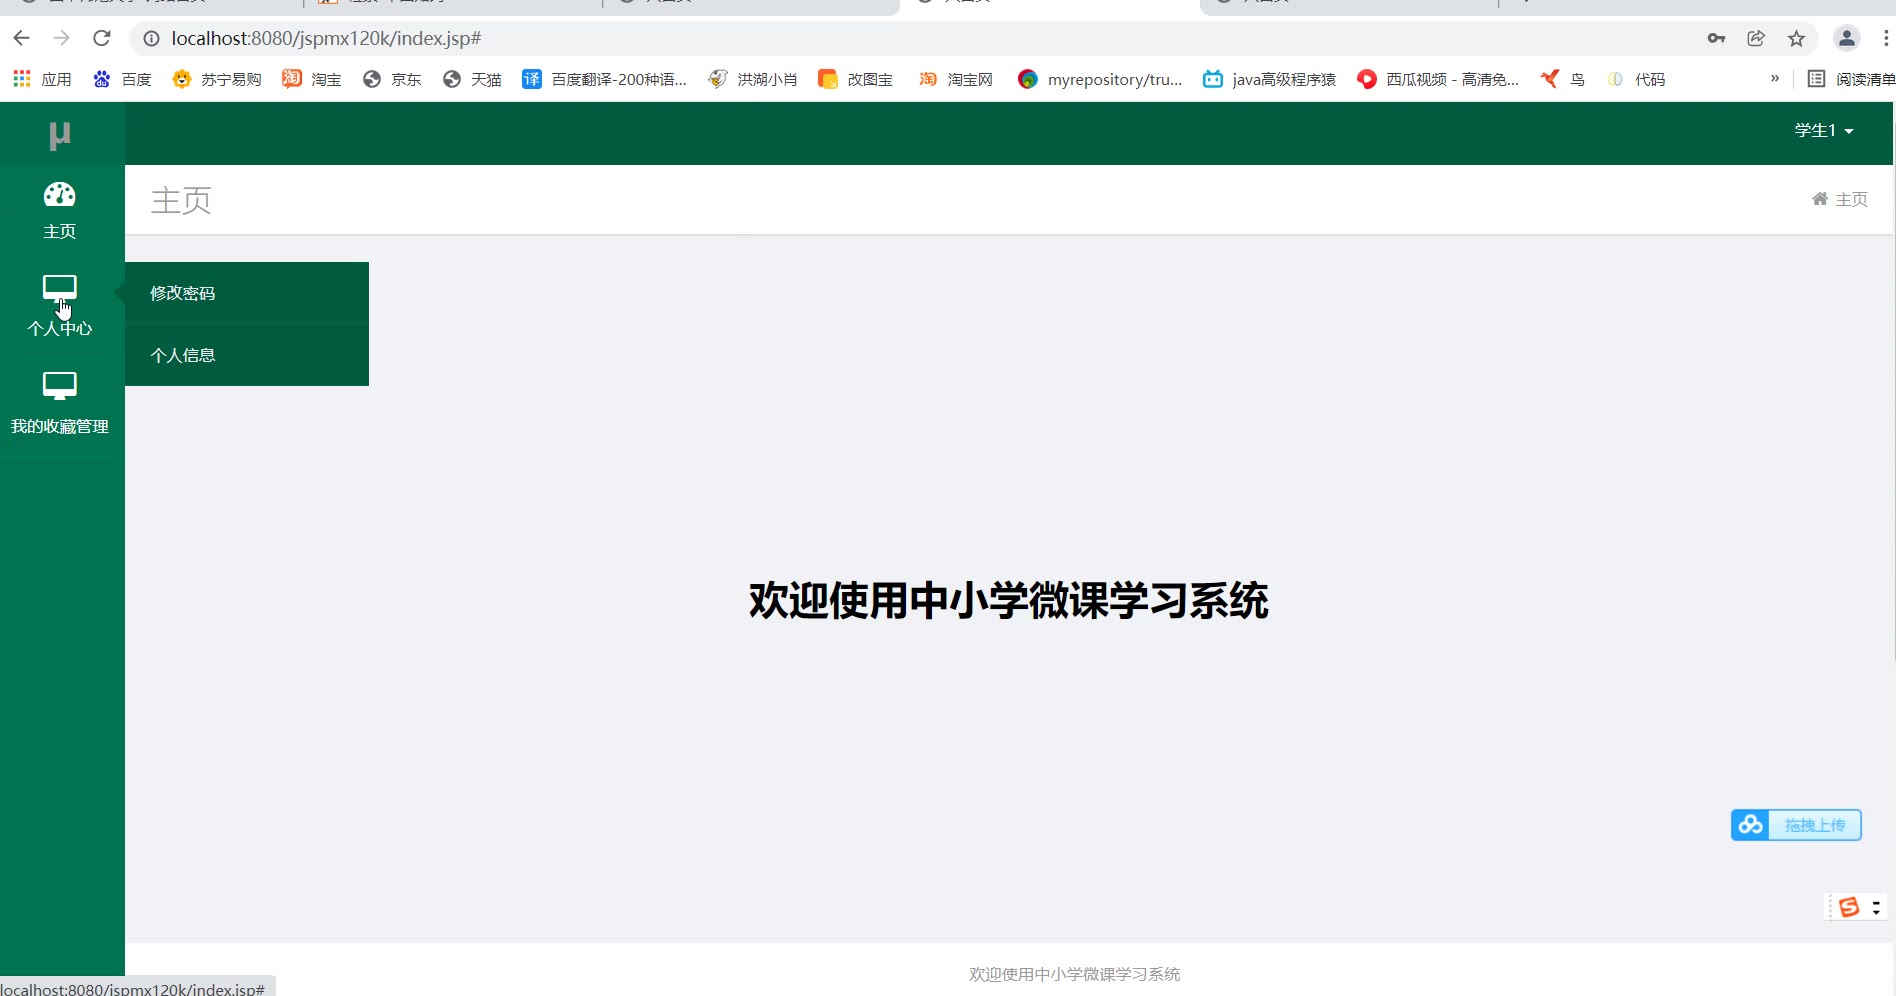Click the 主页 breadcrumb link
1896x996 pixels.
click(x=1851, y=199)
